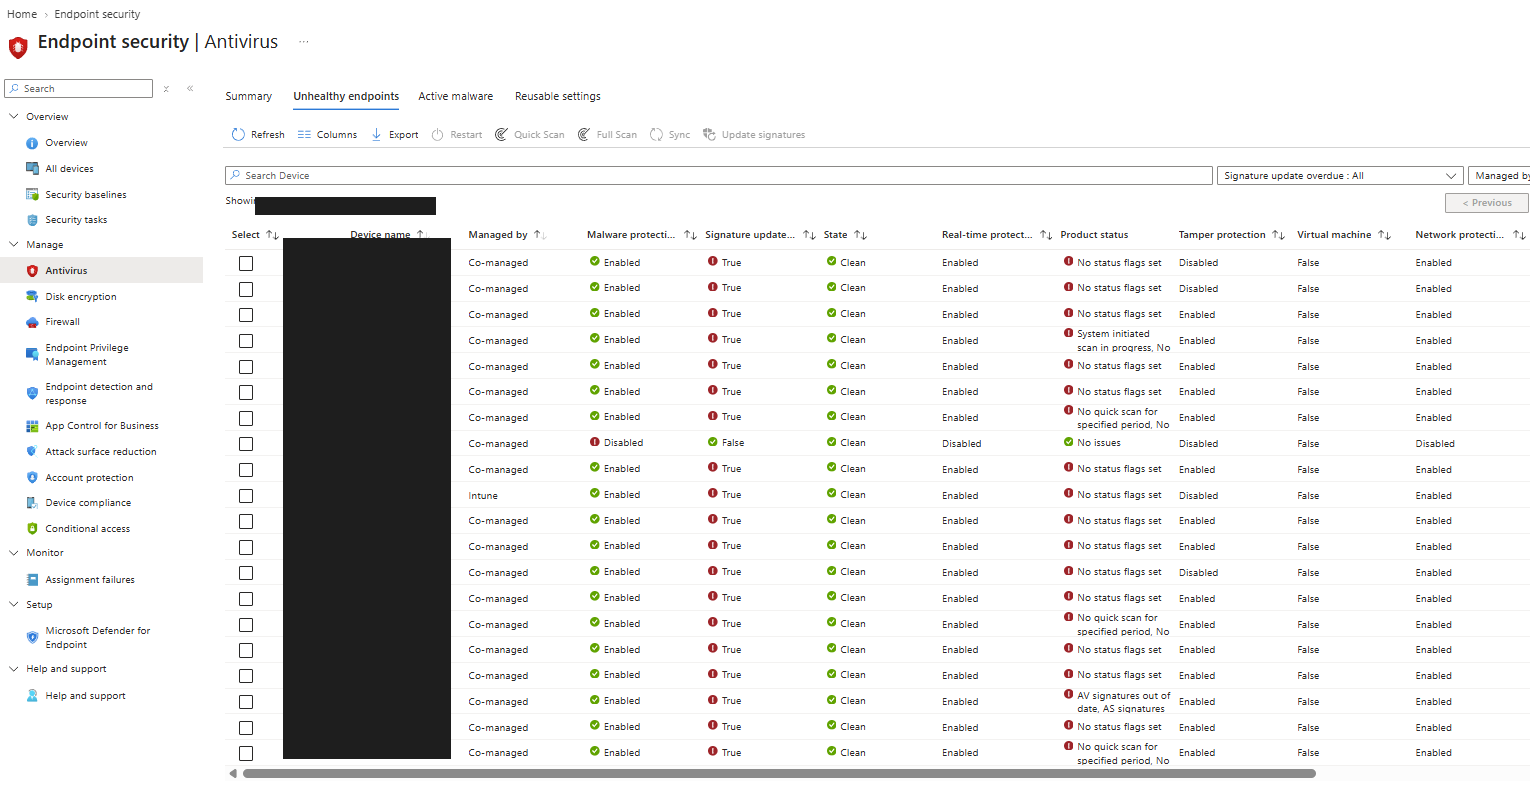Open Account protection section
The height and width of the screenshot is (800, 1530).
89,478
